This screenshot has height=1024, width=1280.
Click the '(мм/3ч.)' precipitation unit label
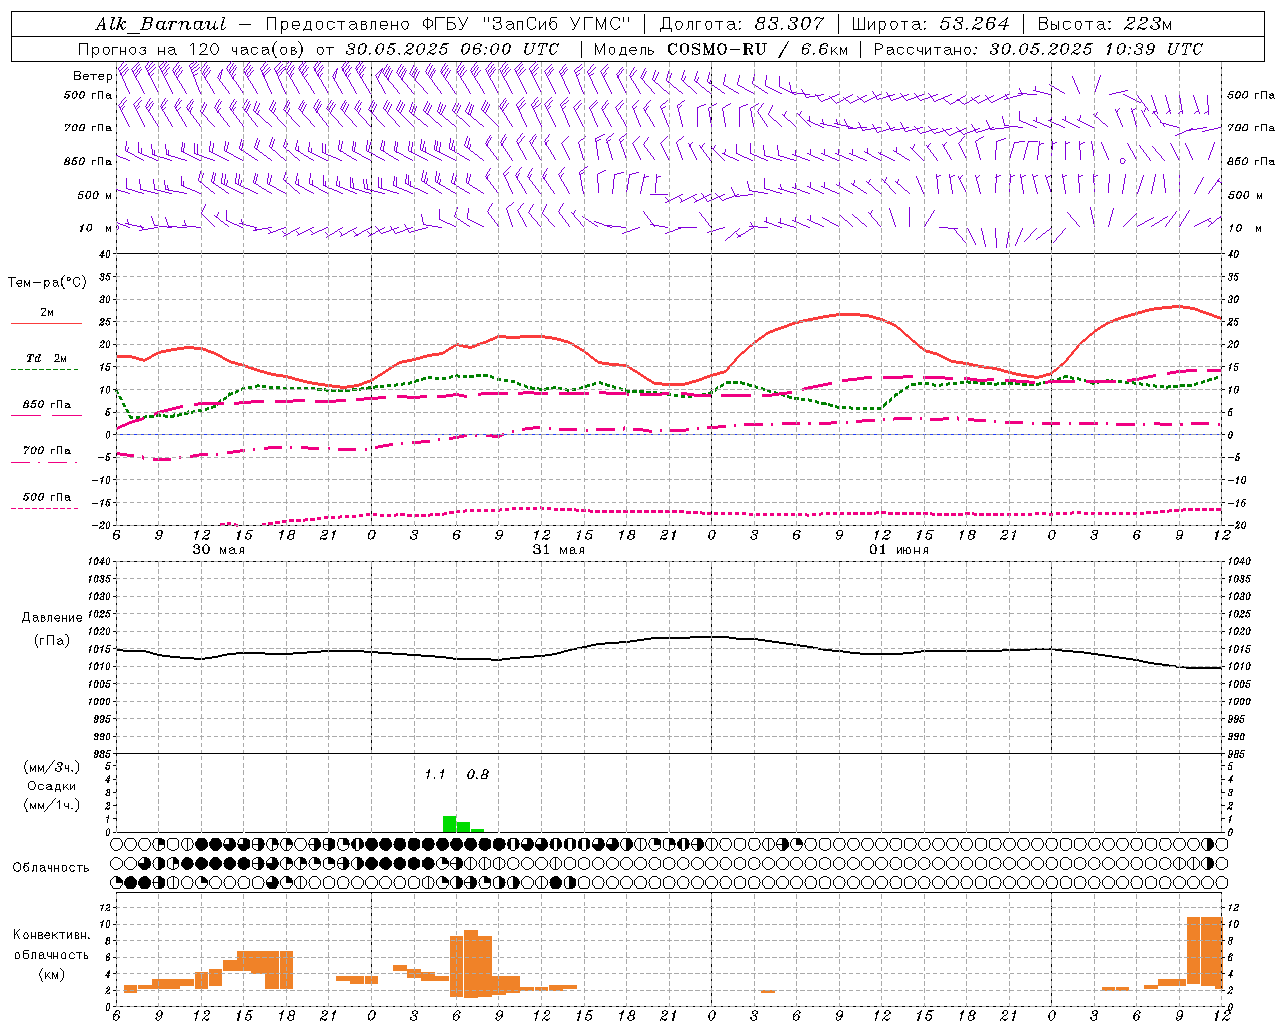[x=51, y=768]
